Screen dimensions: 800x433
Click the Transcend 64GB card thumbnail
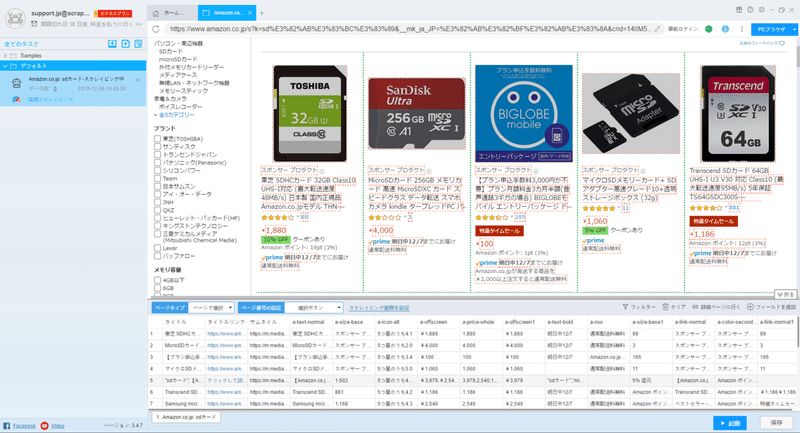[738, 114]
